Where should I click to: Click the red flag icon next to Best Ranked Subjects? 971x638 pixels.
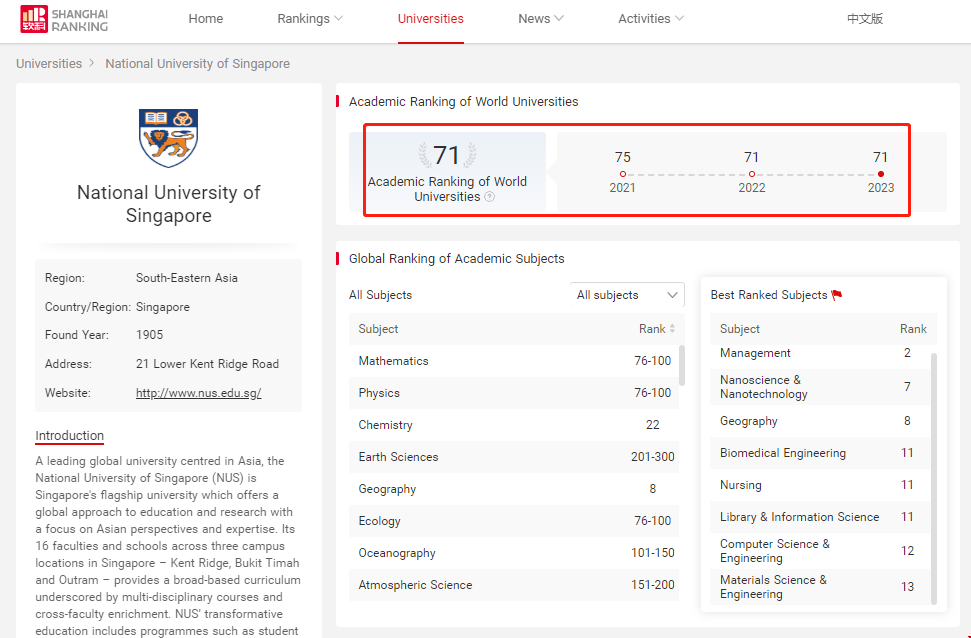(837, 295)
